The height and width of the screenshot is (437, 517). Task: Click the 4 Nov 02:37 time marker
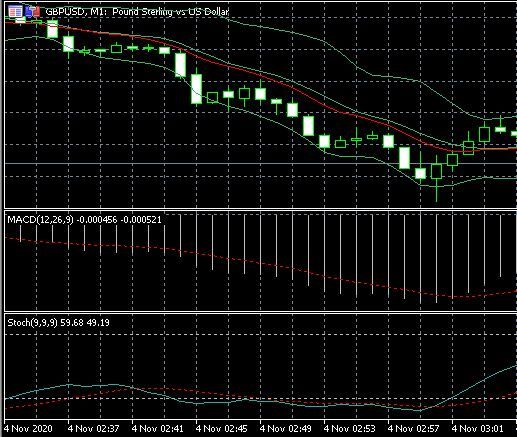[93, 428]
